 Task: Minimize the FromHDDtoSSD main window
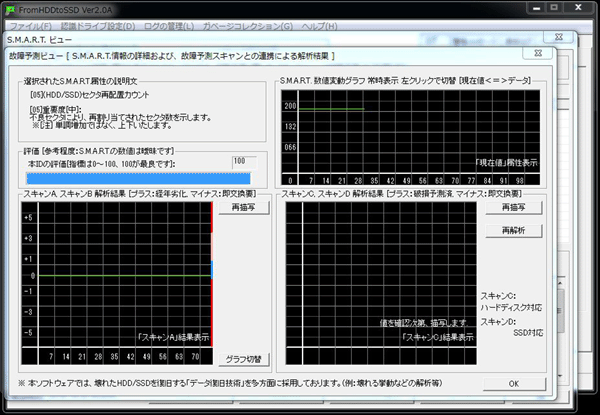pyautogui.click(x=536, y=8)
